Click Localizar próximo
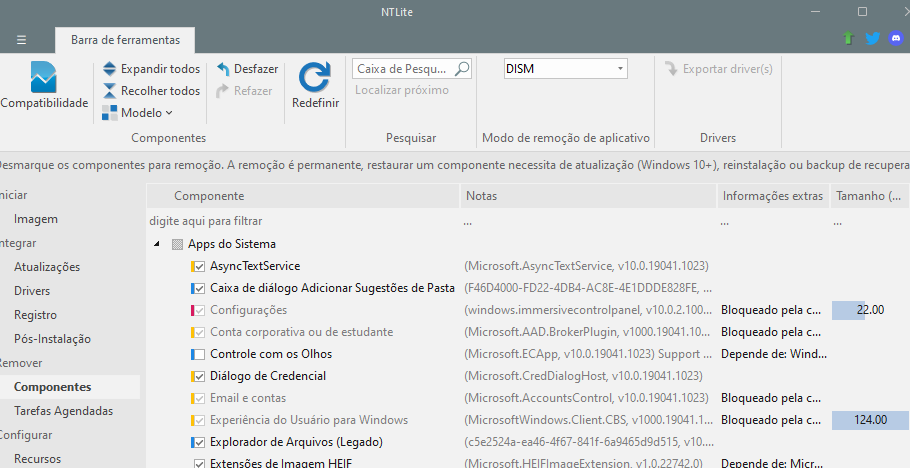Viewport: 910px width, 468px height. click(x=402, y=90)
